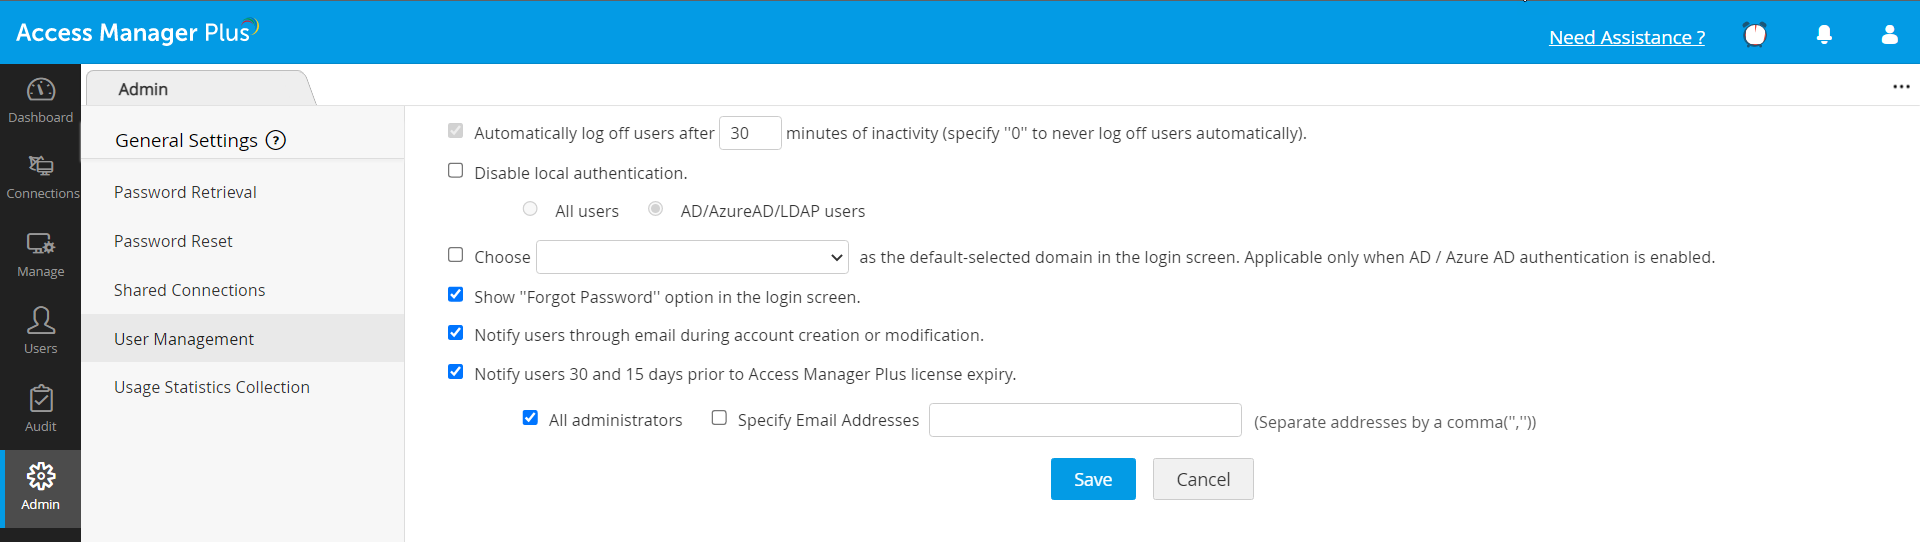Open notifications bell icon
This screenshot has height=542, width=1920.
coord(1824,35)
